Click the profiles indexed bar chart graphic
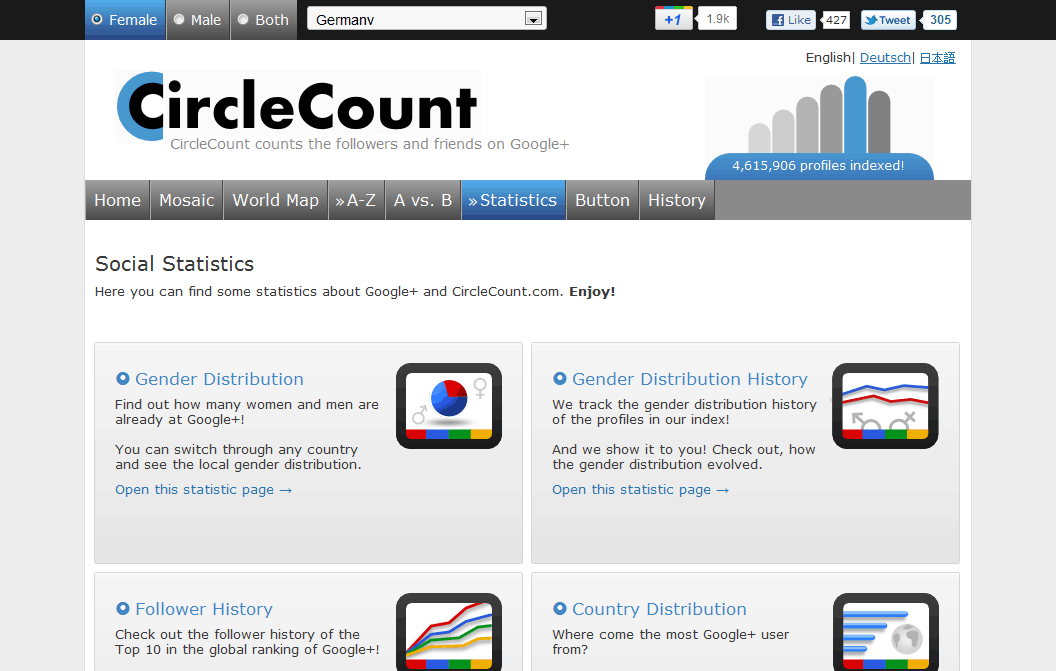Screen dimensions: 1056x671 (x=819, y=115)
